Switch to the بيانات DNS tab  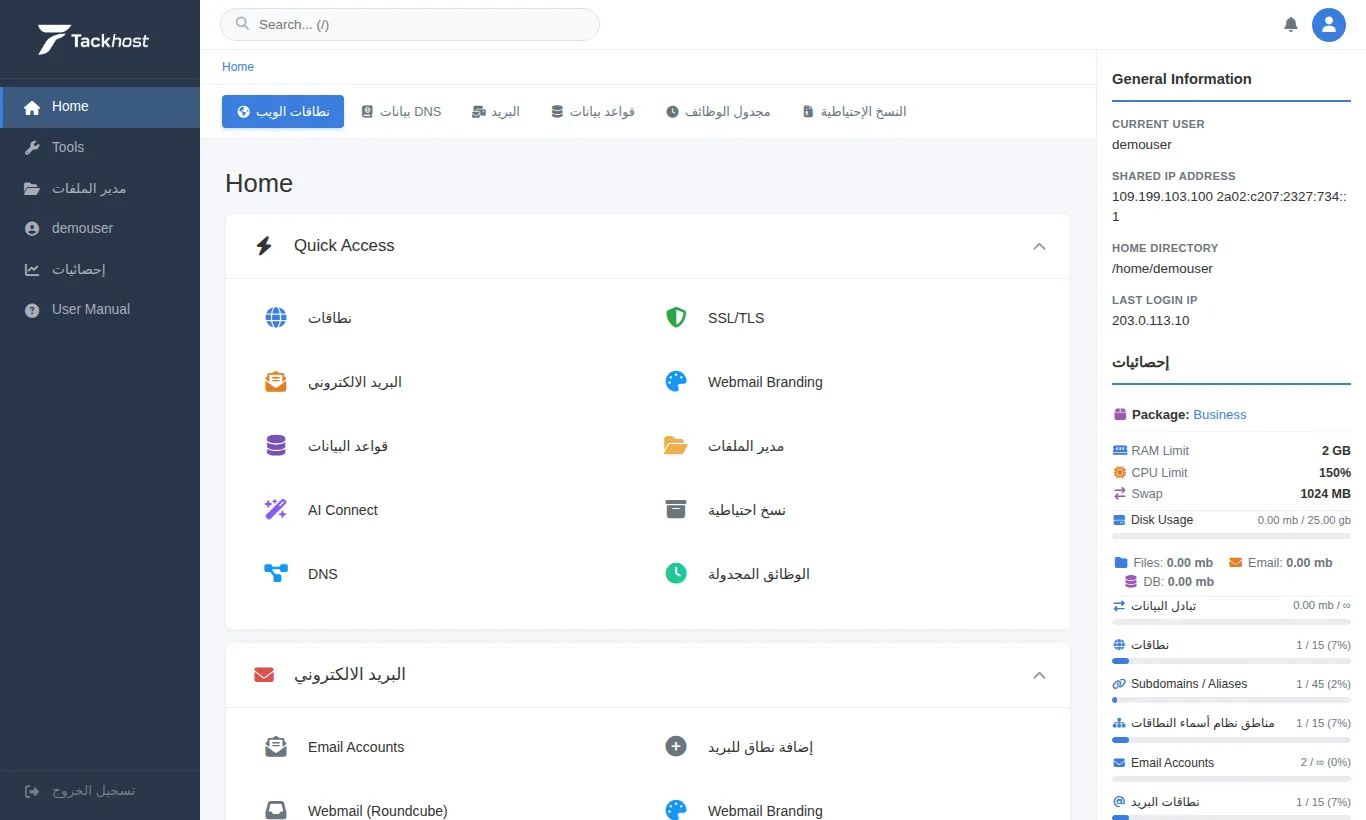pos(401,112)
